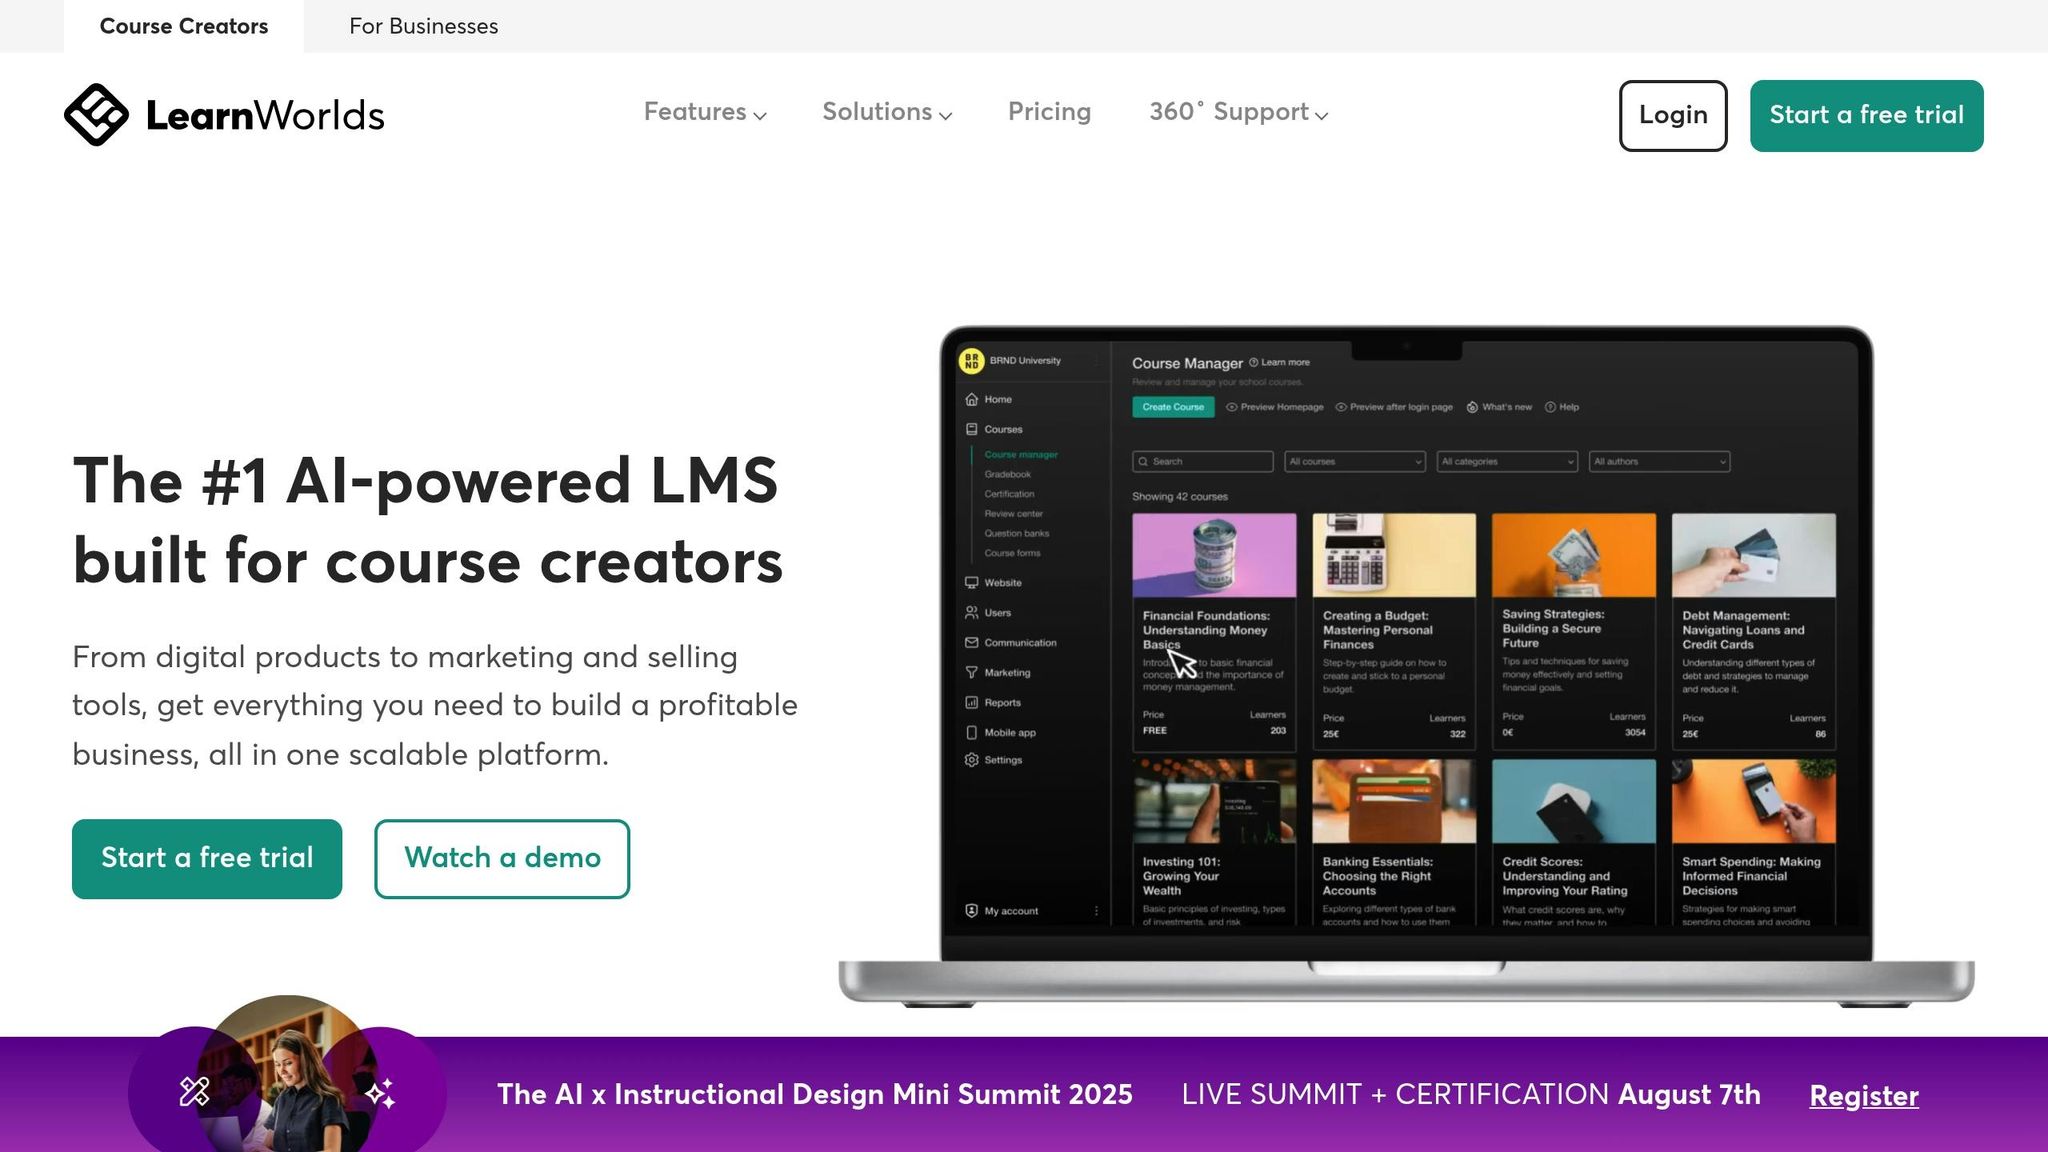Click the Website monitor icon in the sidebar
Image resolution: width=2048 pixels, height=1152 pixels.
[971, 582]
